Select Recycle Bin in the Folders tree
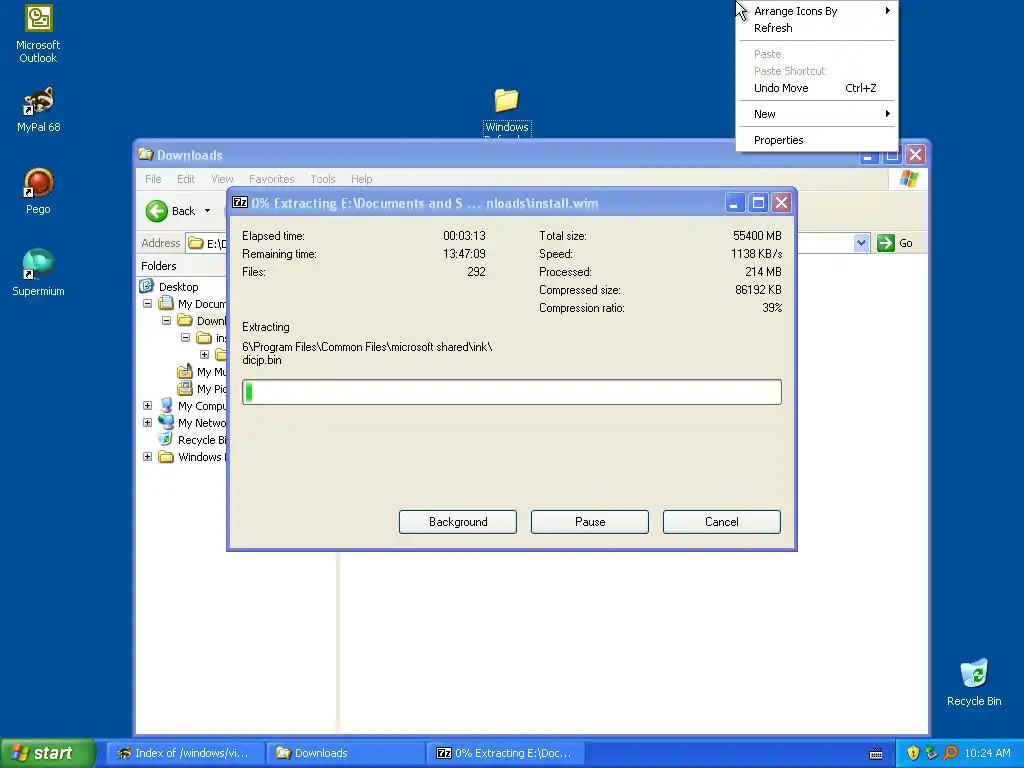Image resolution: width=1024 pixels, height=768 pixels. 201,440
